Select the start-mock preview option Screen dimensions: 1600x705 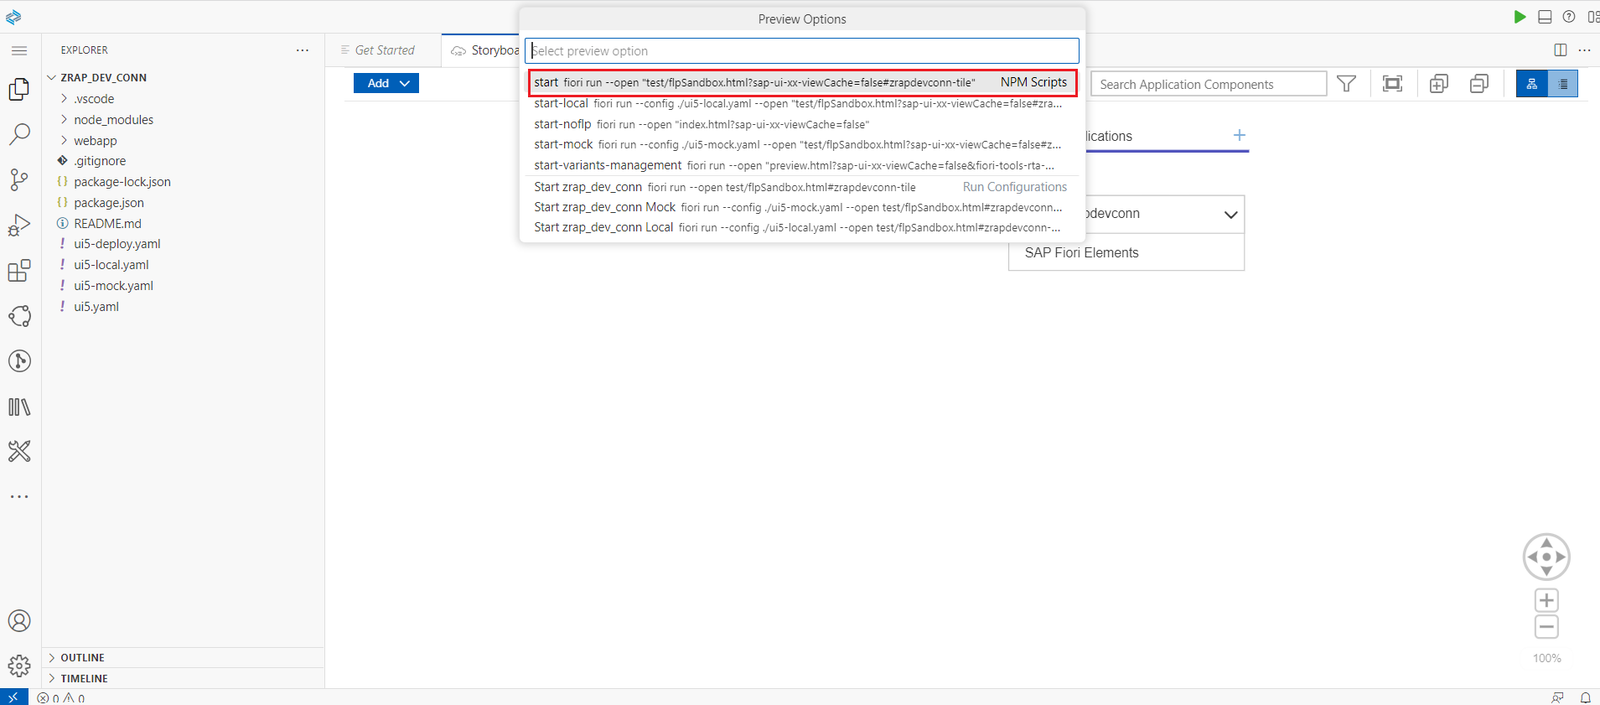pyautogui.click(x=802, y=144)
